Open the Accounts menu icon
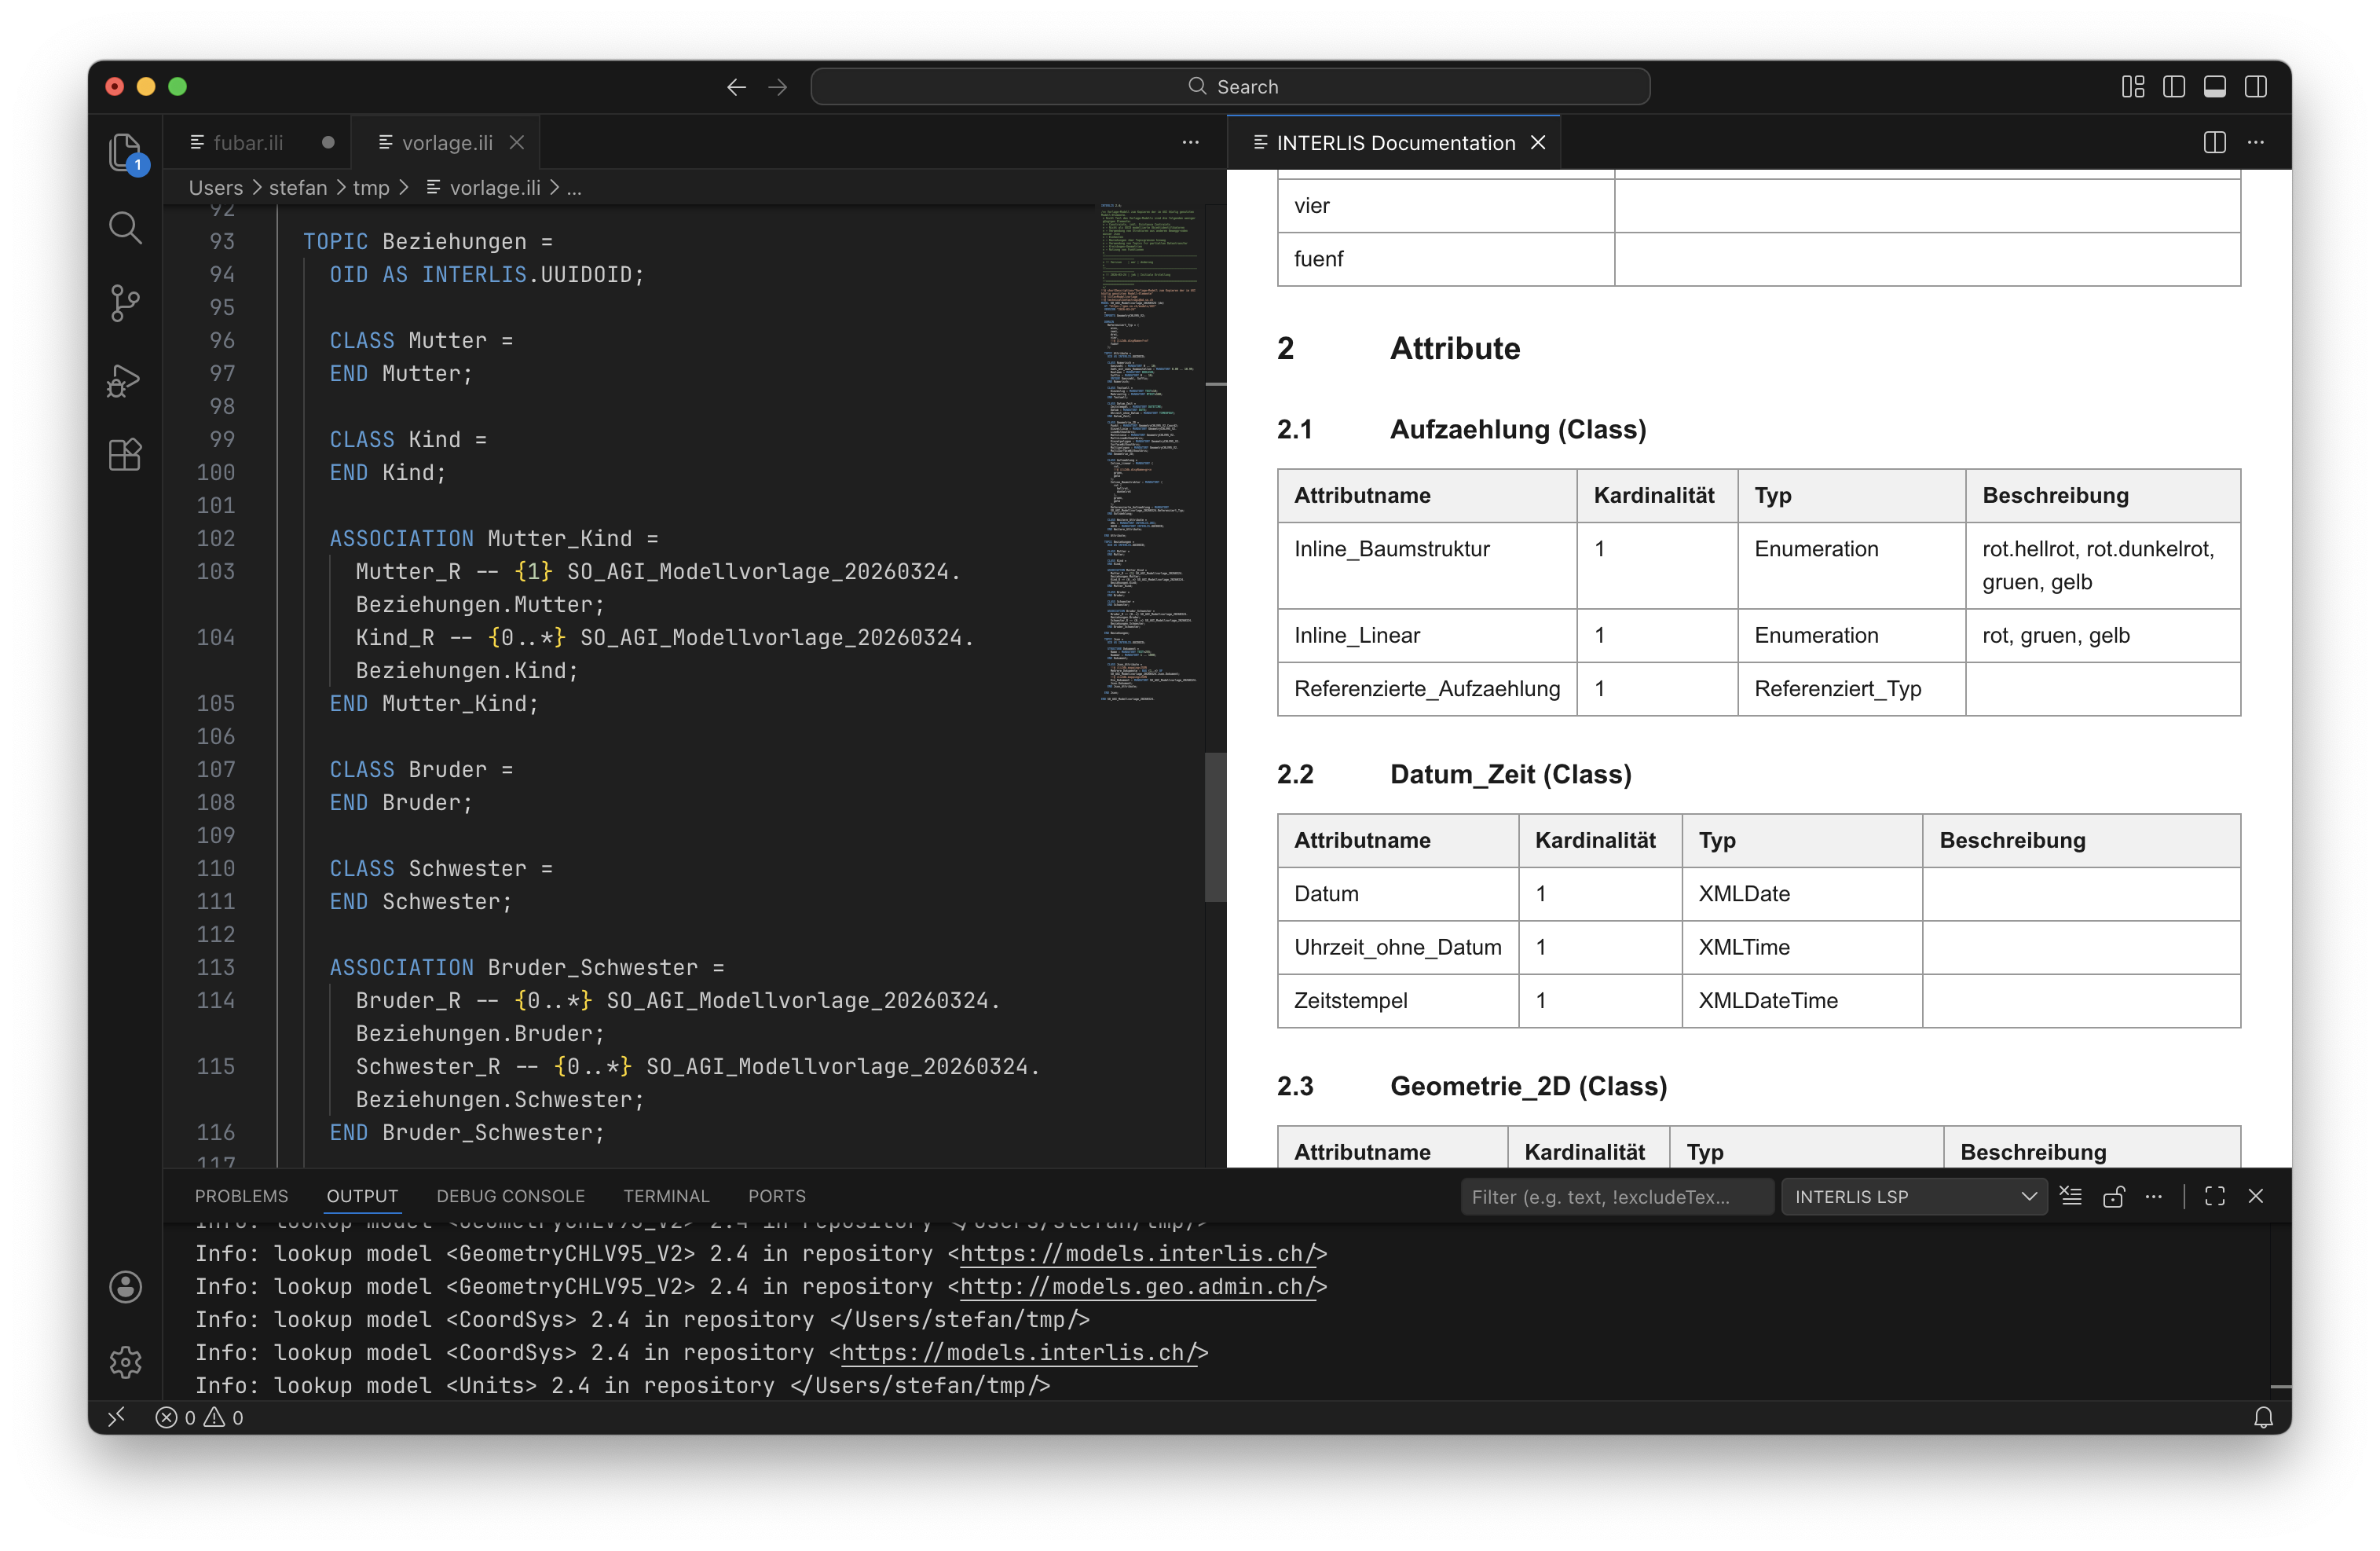Viewport: 2380px width, 1551px height. (125, 1286)
